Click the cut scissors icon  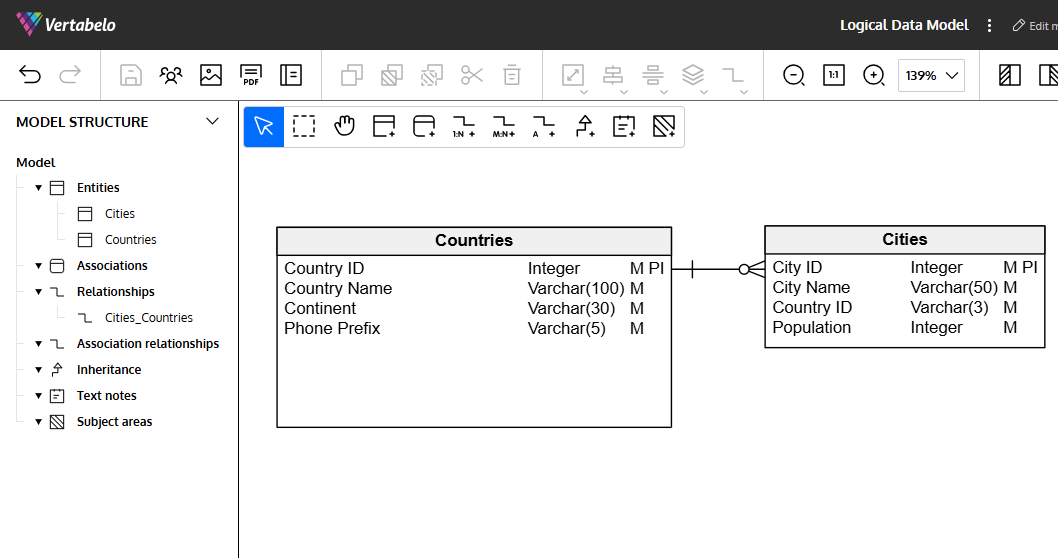coord(472,75)
